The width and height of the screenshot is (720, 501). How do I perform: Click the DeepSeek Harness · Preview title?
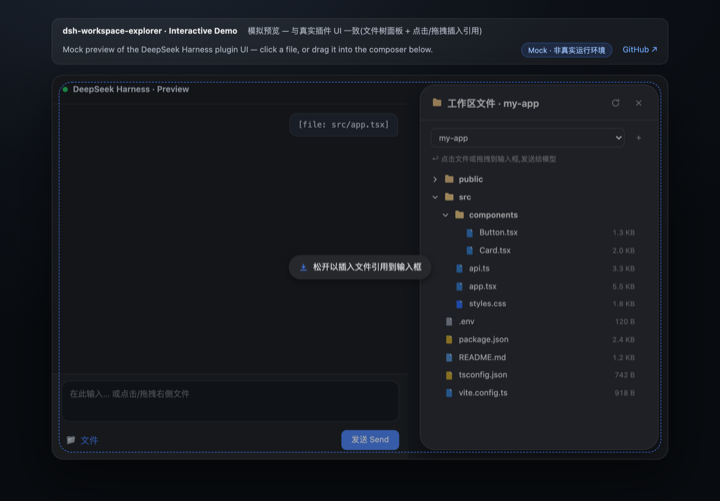coord(131,89)
